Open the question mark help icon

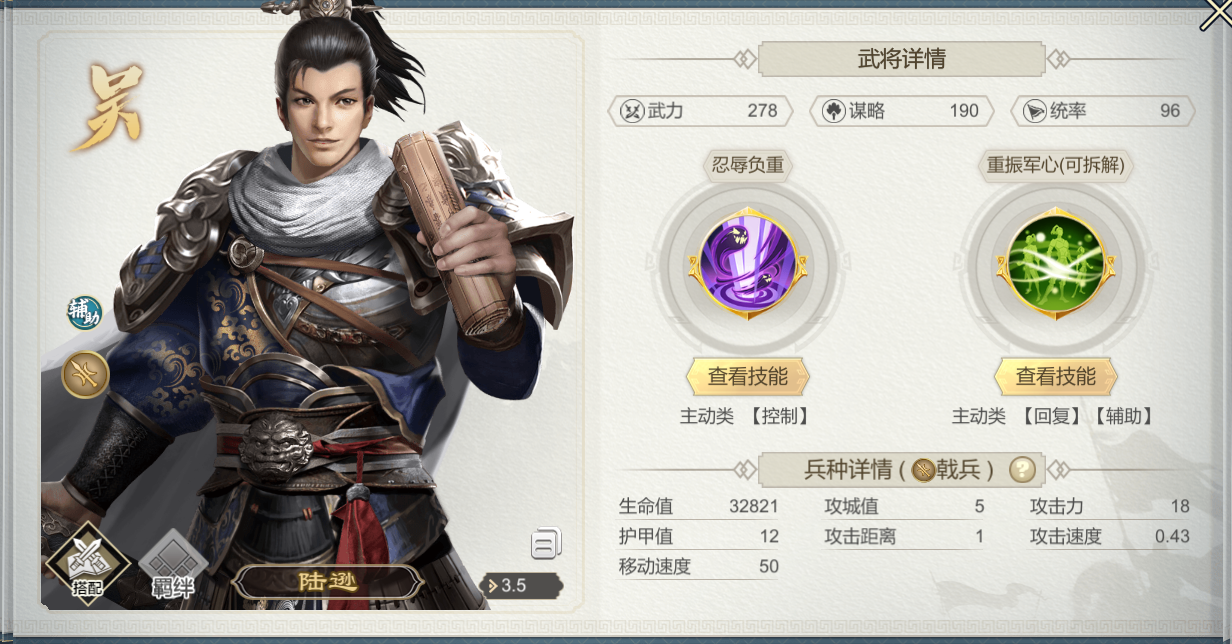pyautogui.click(x=1021, y=469)
